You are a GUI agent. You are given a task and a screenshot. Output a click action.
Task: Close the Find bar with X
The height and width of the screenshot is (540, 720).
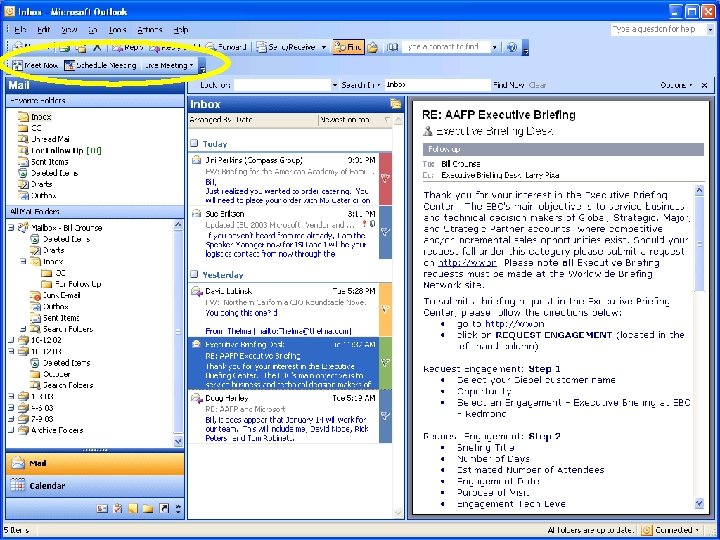click(704, 85)
